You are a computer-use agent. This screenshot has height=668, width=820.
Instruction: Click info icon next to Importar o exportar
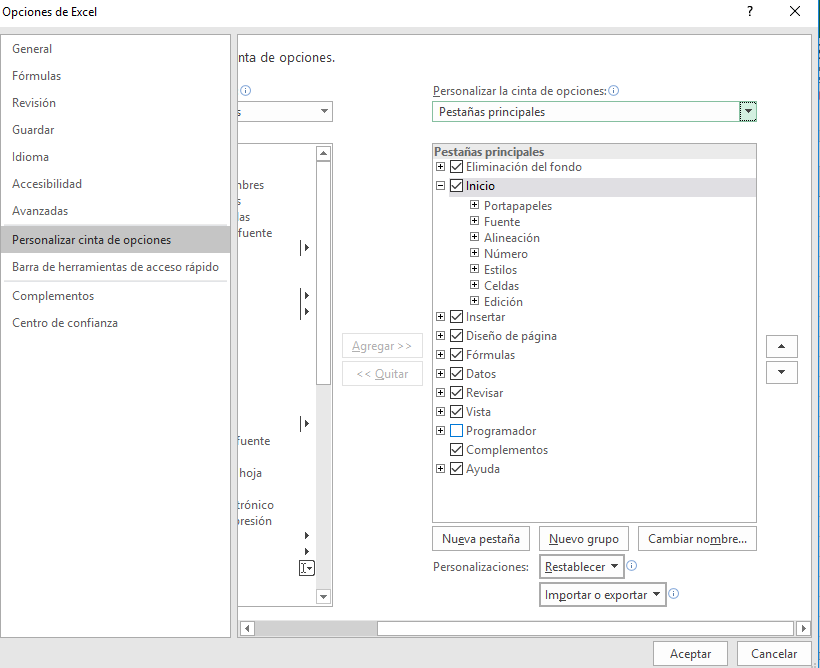pyautogui.click(x=674, y=594)
